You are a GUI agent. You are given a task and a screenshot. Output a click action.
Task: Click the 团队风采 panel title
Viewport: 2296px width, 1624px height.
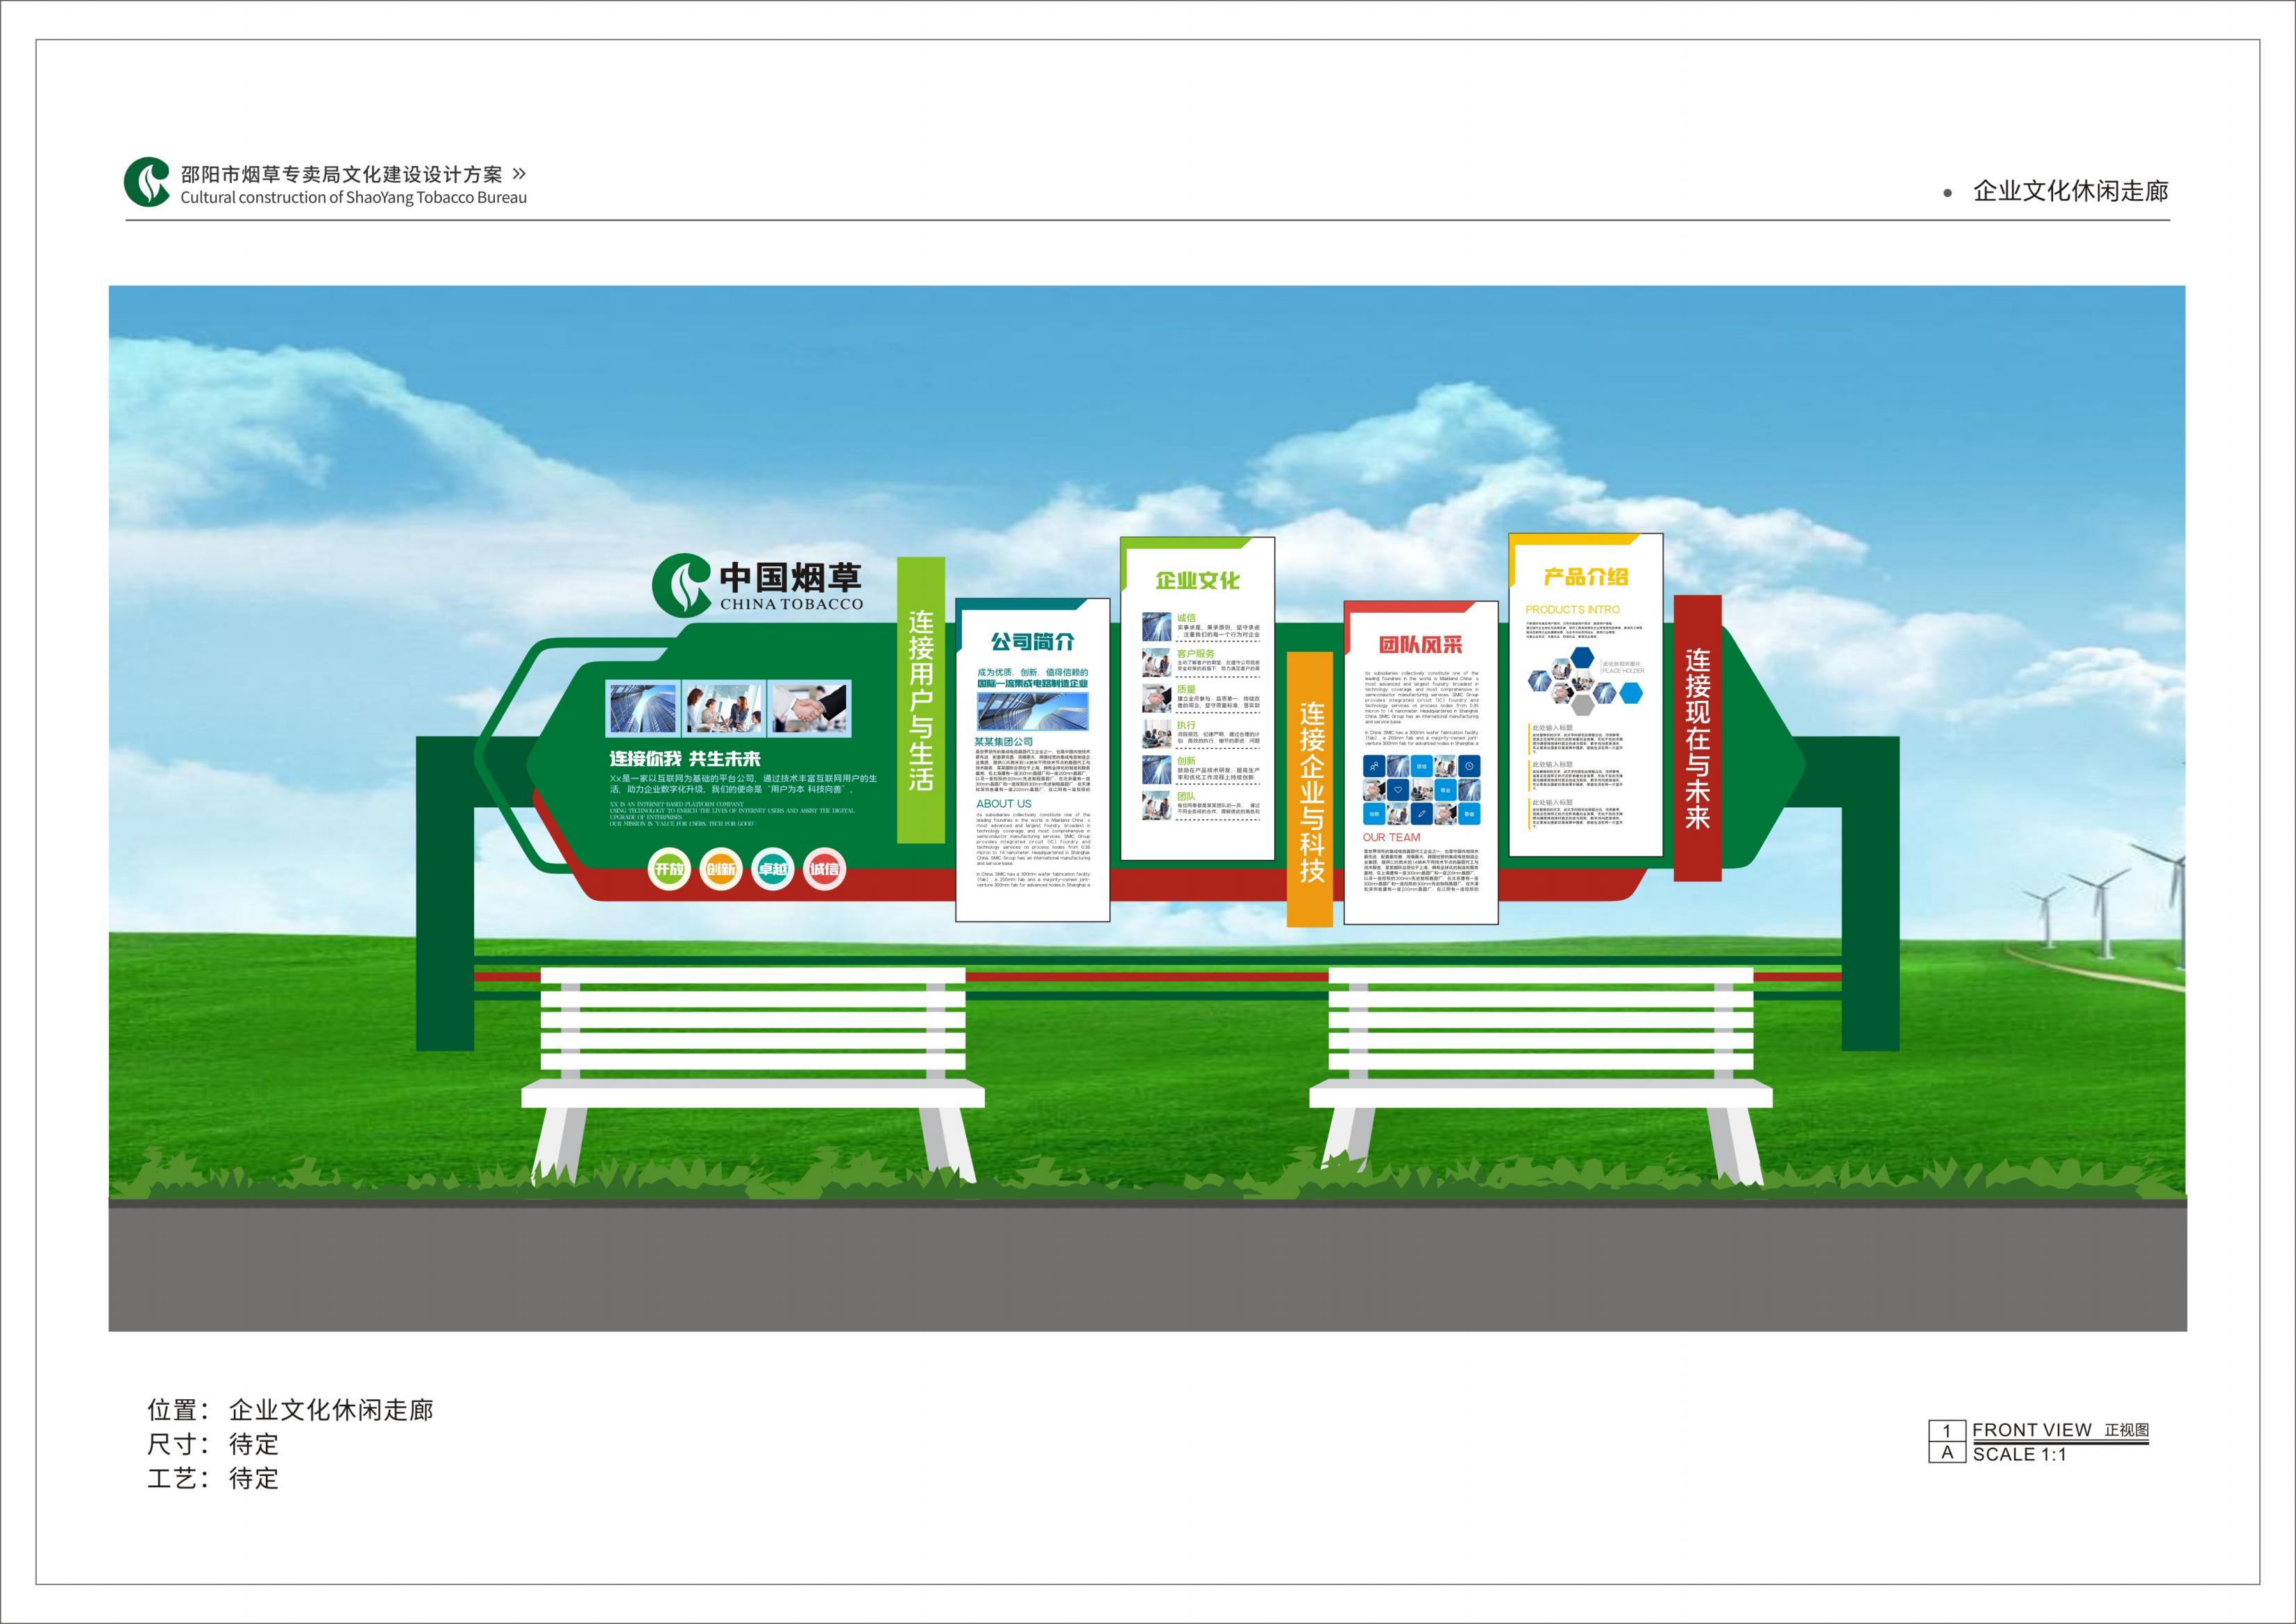pos(1420,645)
